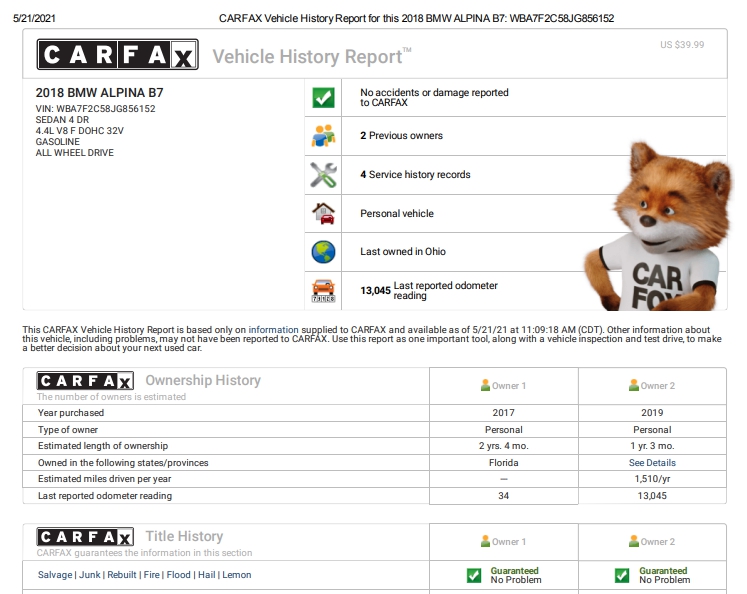Click the wrench service history icon
The height and width of the screenshot is (594, 747).
[323, 175]
